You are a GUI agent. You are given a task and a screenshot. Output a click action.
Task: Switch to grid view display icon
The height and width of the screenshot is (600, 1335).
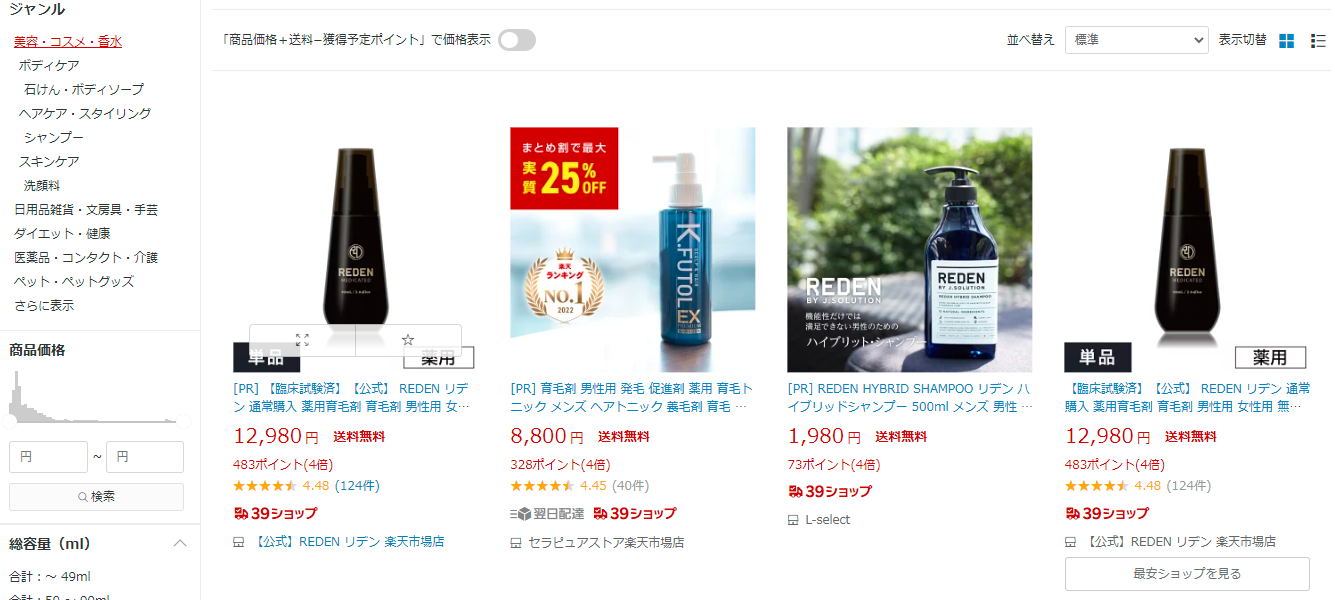pyautogui.click(x=1286, y=40)
